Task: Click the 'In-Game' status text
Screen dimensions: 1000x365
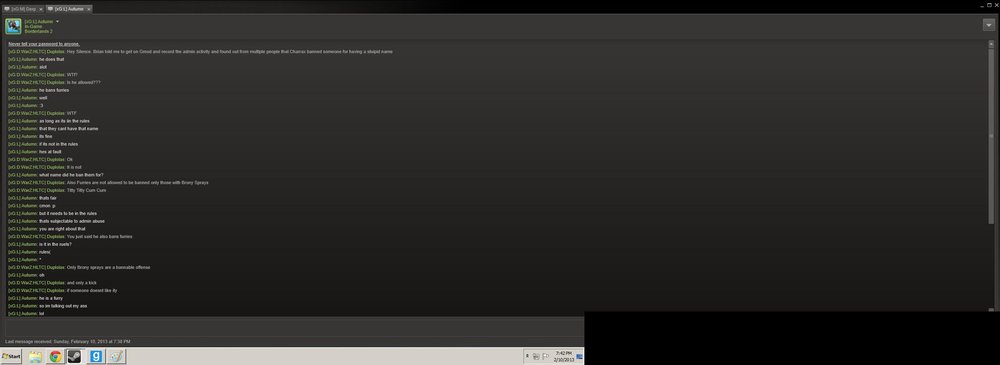Action: point(33,26)
